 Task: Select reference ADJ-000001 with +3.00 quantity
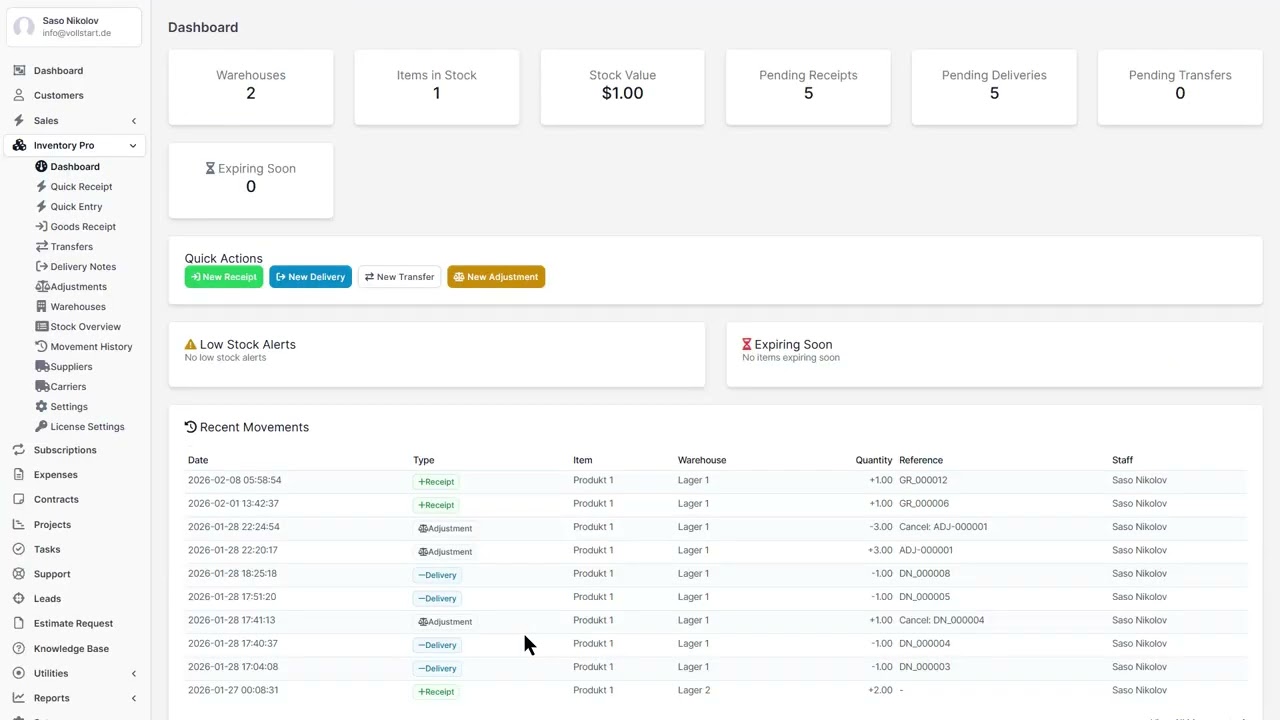tap(926, 550)
